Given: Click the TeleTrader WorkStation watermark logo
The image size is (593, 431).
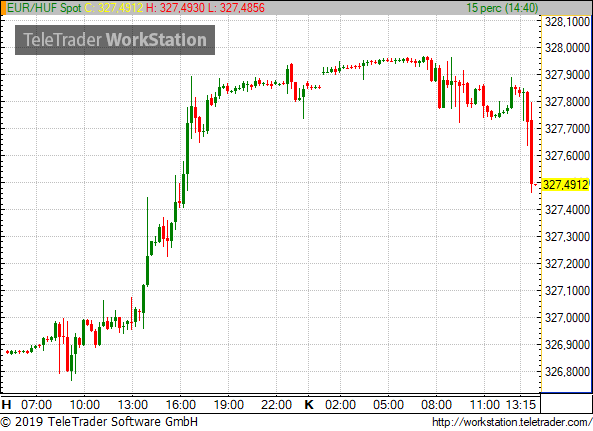Looking at the screenshot, I should (115, 40).
